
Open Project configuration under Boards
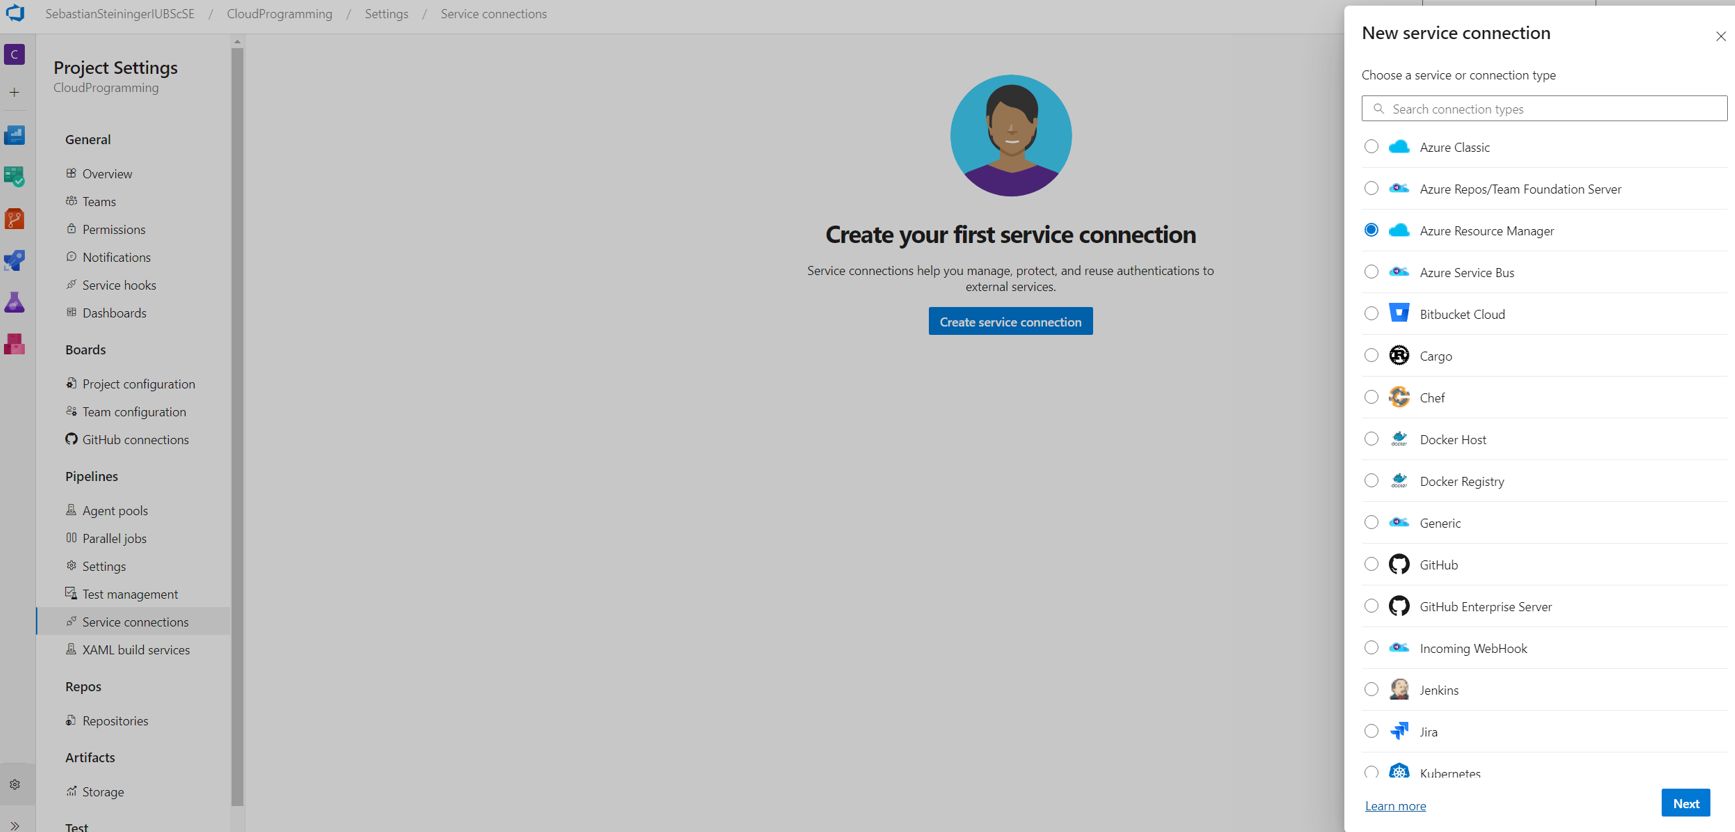(x=139, y=384)
